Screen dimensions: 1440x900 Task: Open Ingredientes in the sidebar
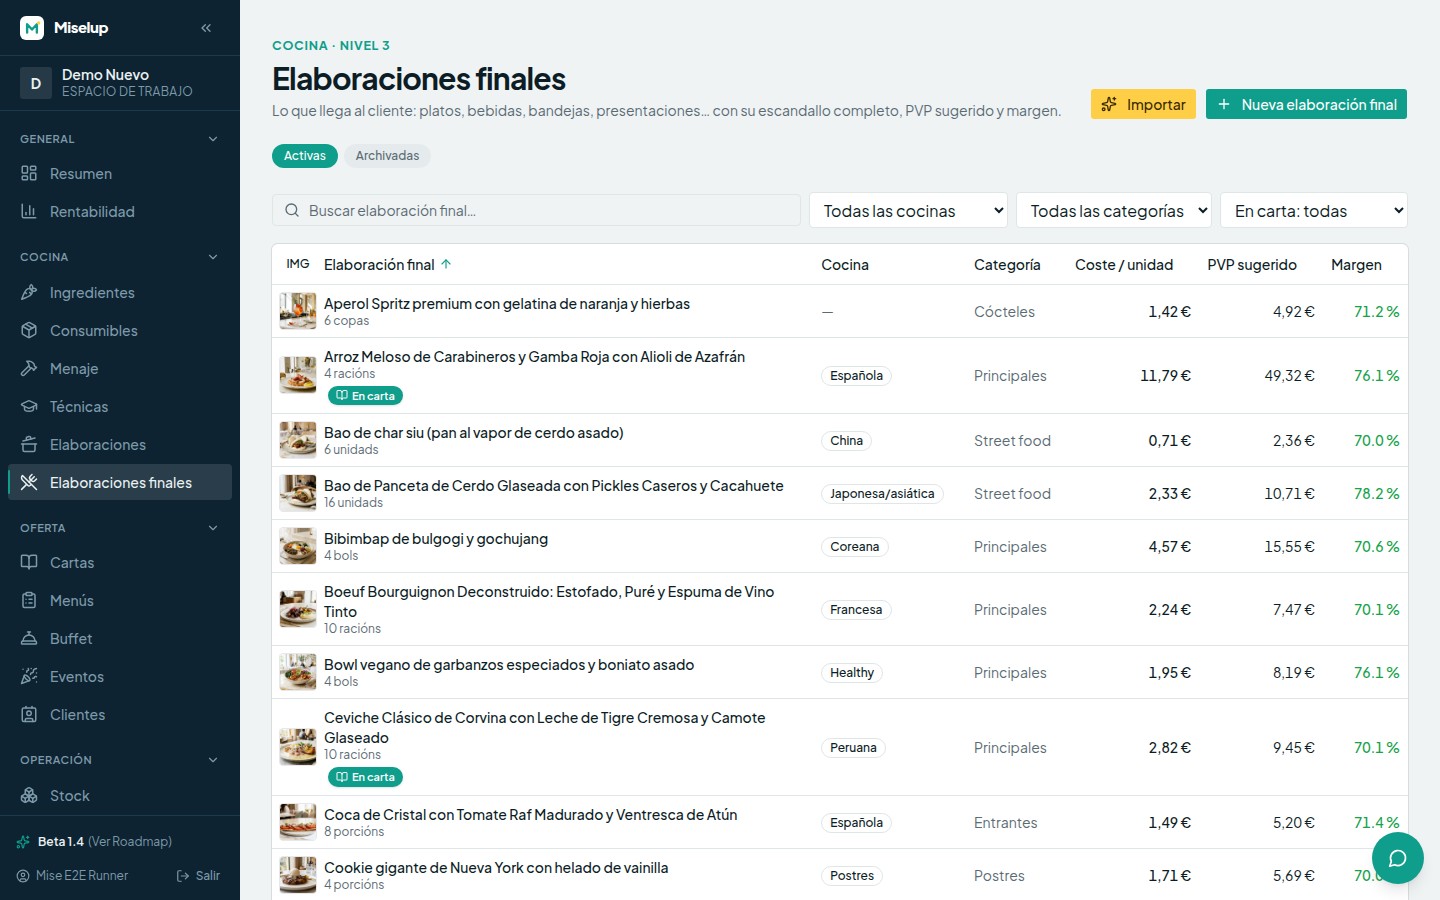[x=120, y=292]
